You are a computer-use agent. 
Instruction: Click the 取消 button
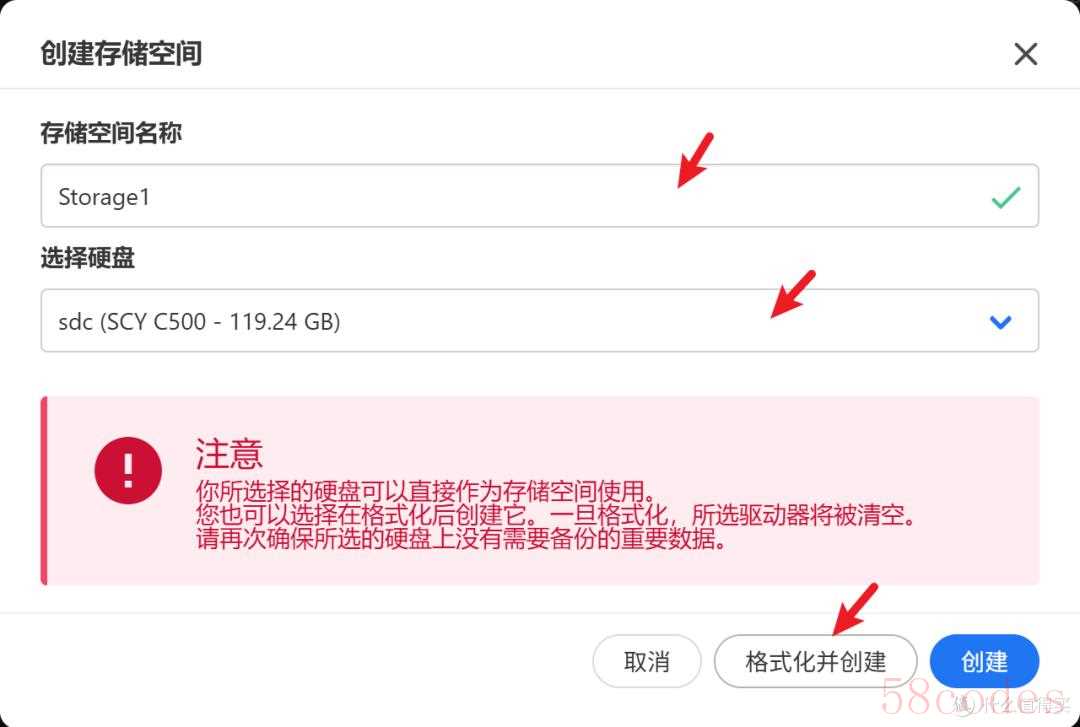pyautogui.click(x=647, y=662)
